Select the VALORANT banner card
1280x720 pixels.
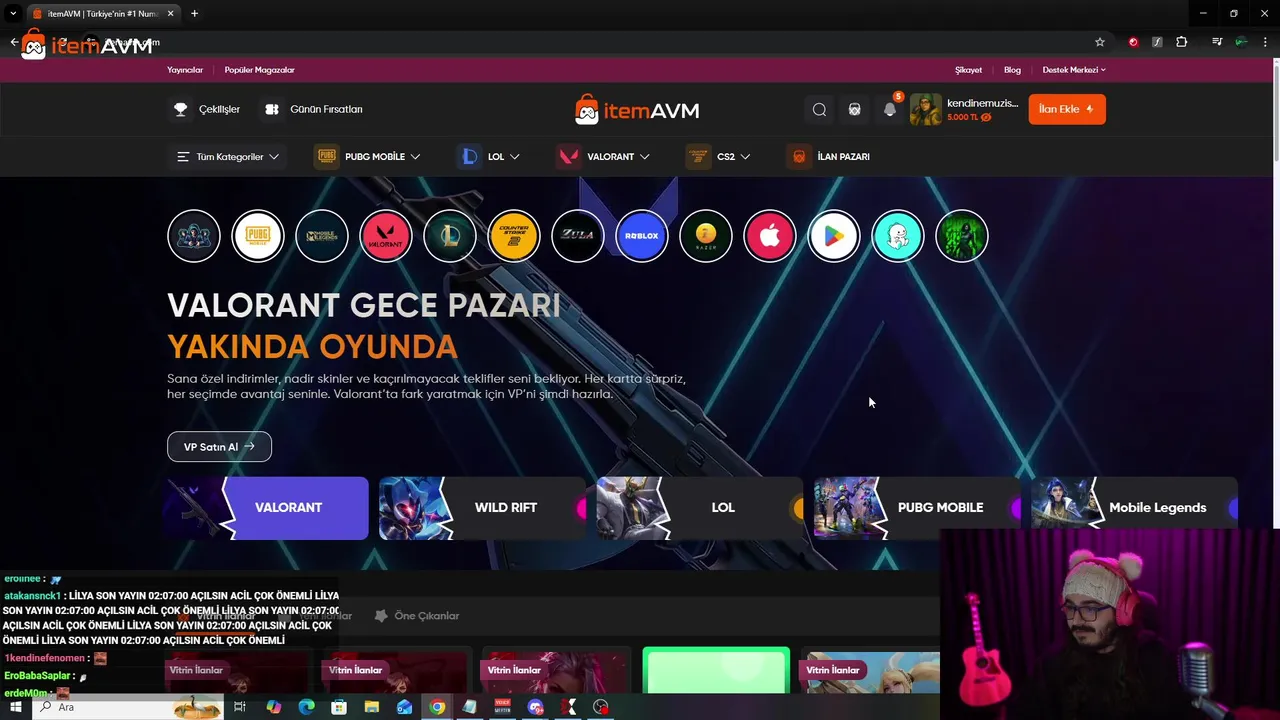[267, 508]
